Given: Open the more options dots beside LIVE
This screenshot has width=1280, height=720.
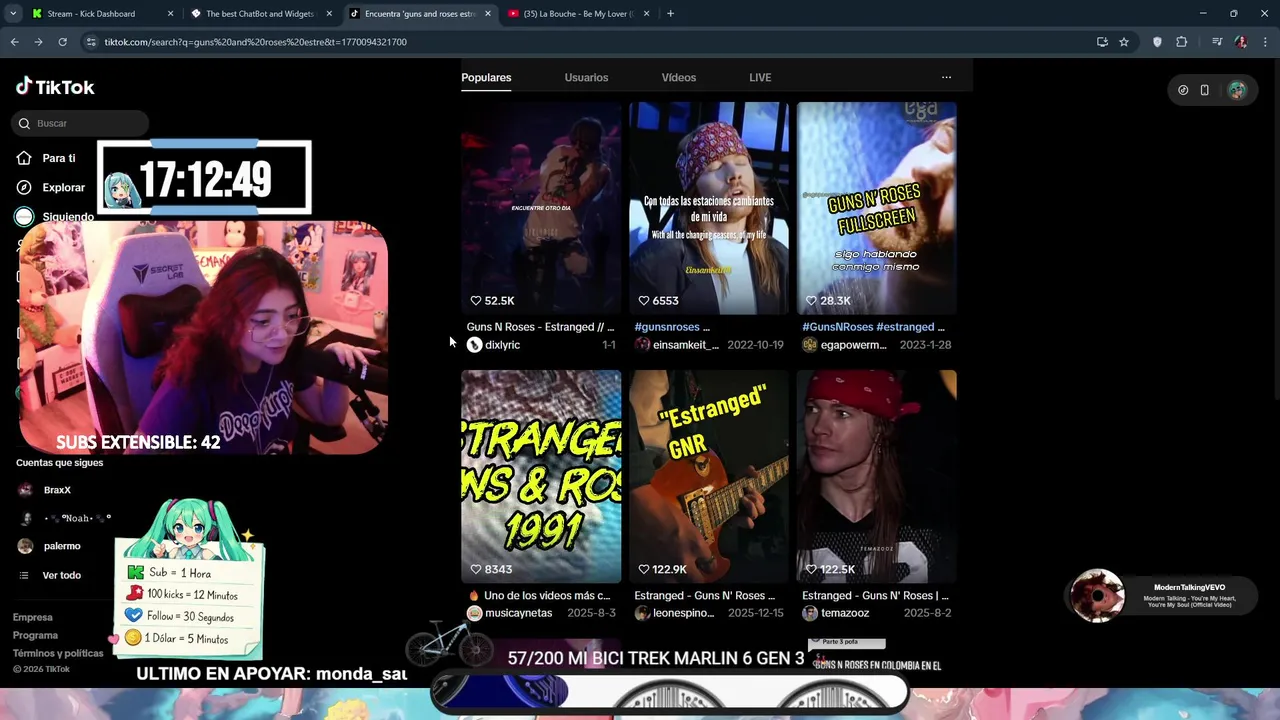Looking at the screenshot, I should [x=946, y=77].
